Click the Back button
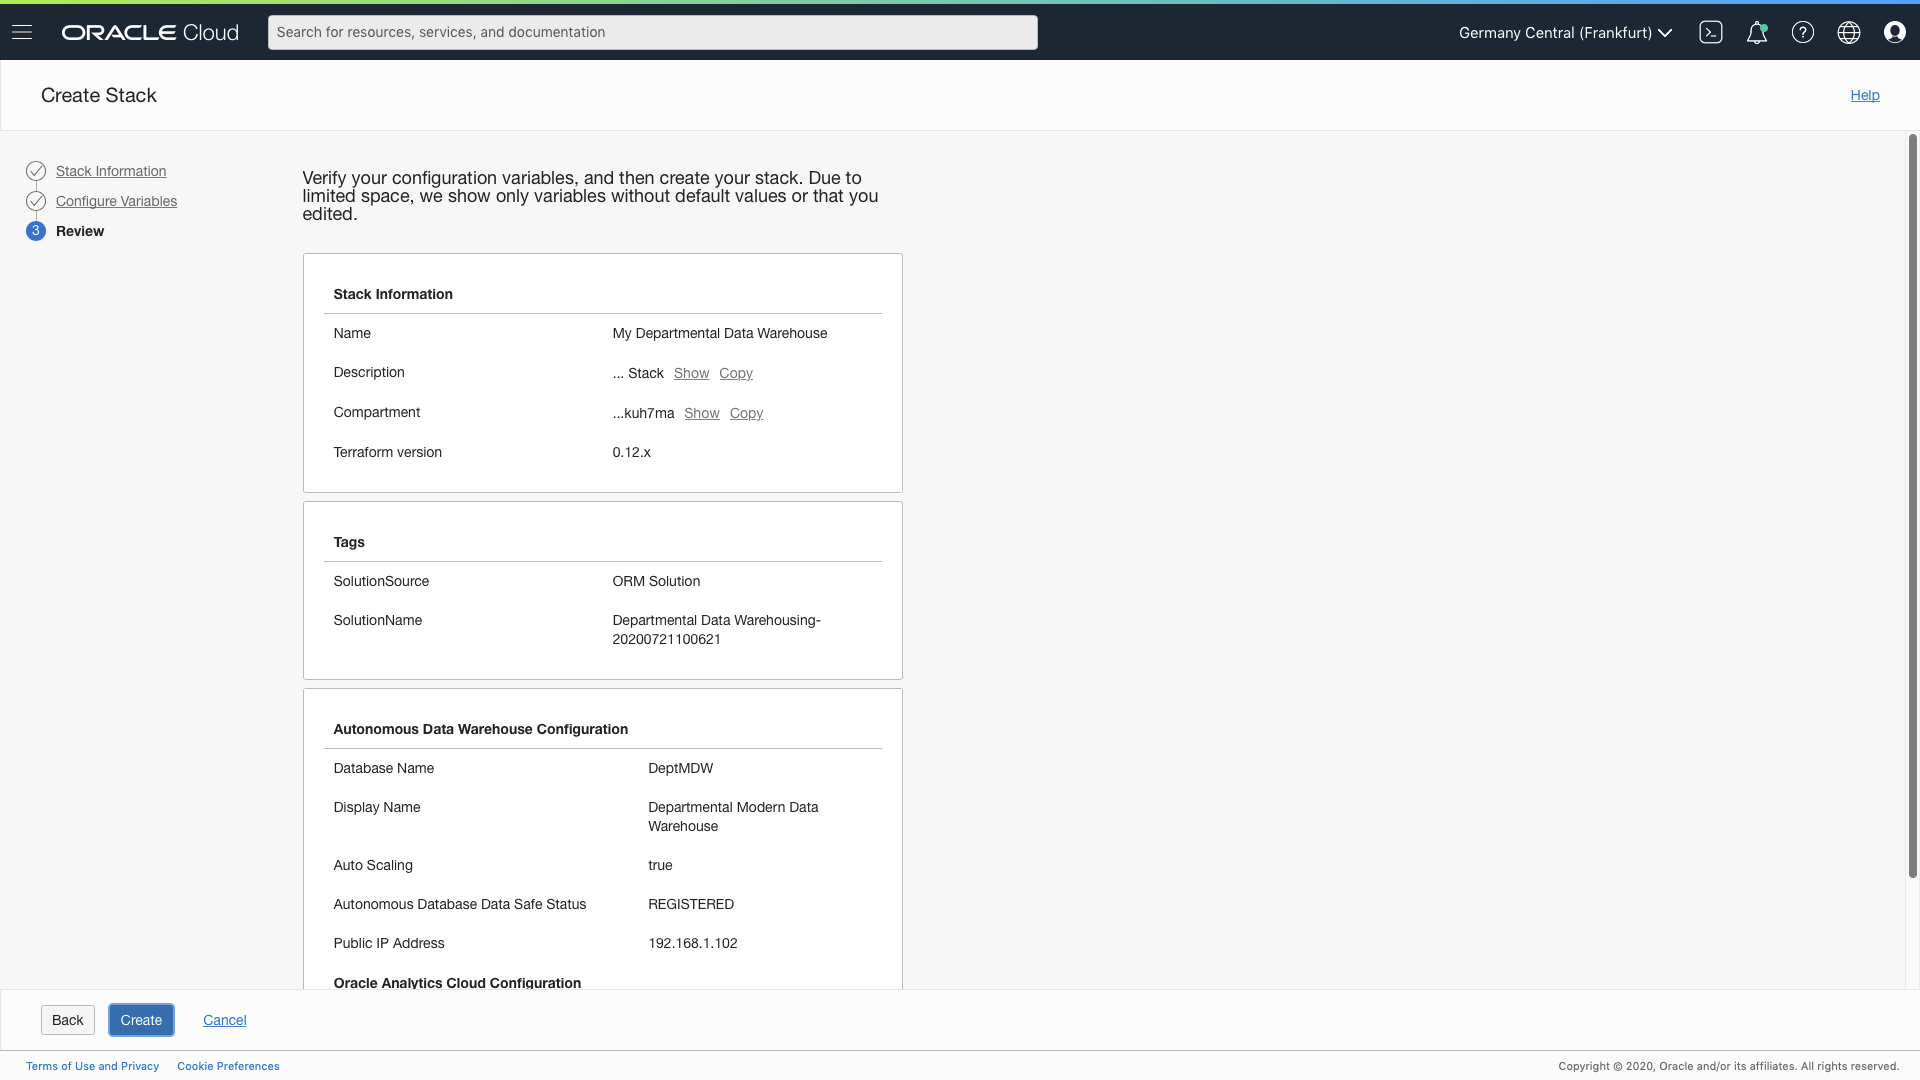 pyautogui.click(x=68, y=1020)
